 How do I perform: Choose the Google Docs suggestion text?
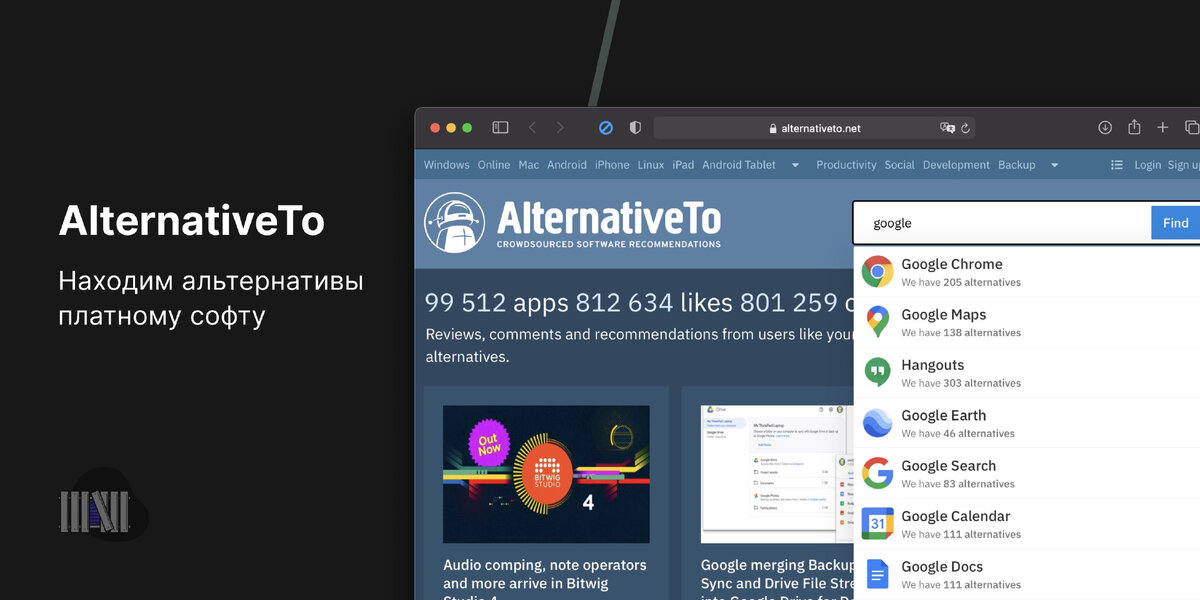click(x=942, y=566)
